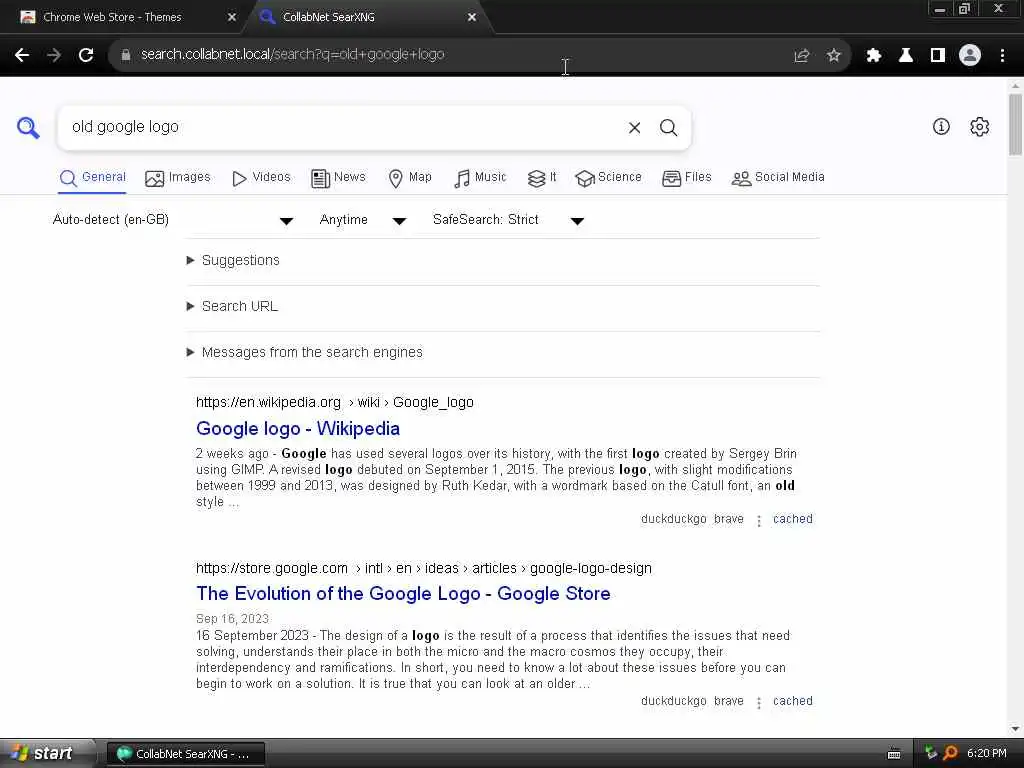Open Chrome profile avatar
Screen dimensions: 1024x768
[970, 56]
